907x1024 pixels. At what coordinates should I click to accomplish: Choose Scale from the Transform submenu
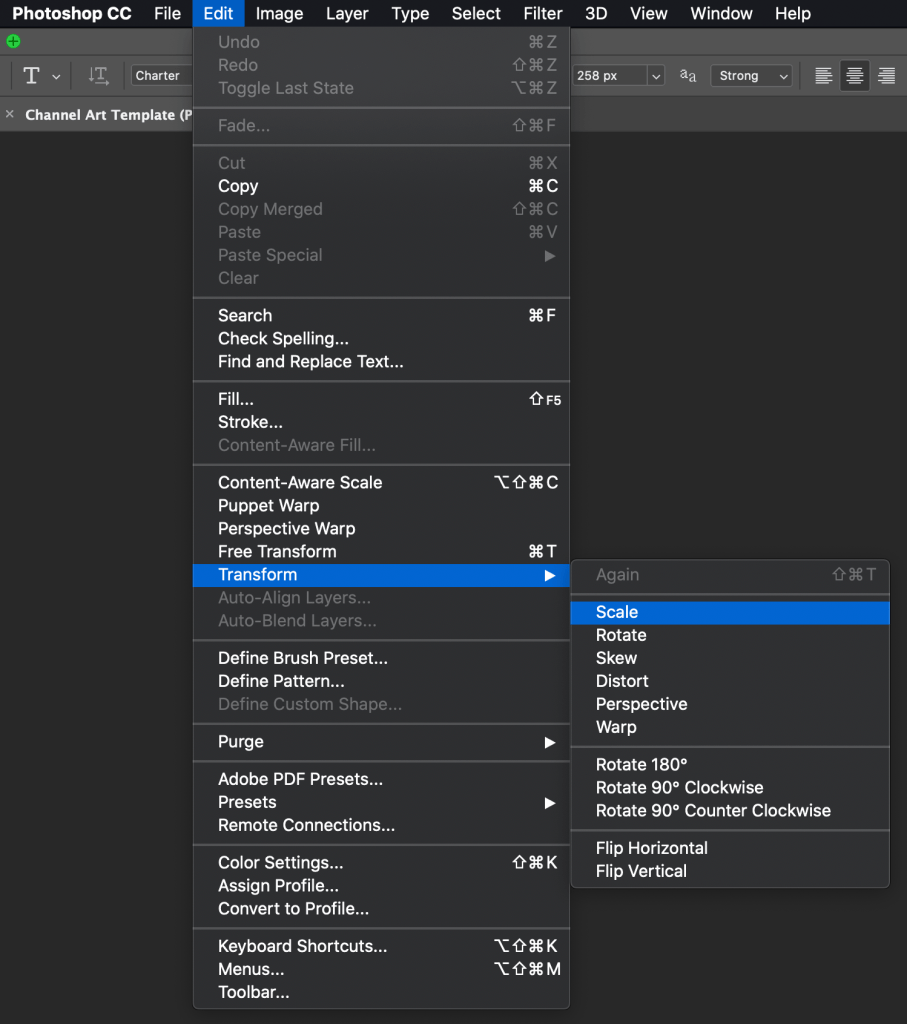pos(617,612)
